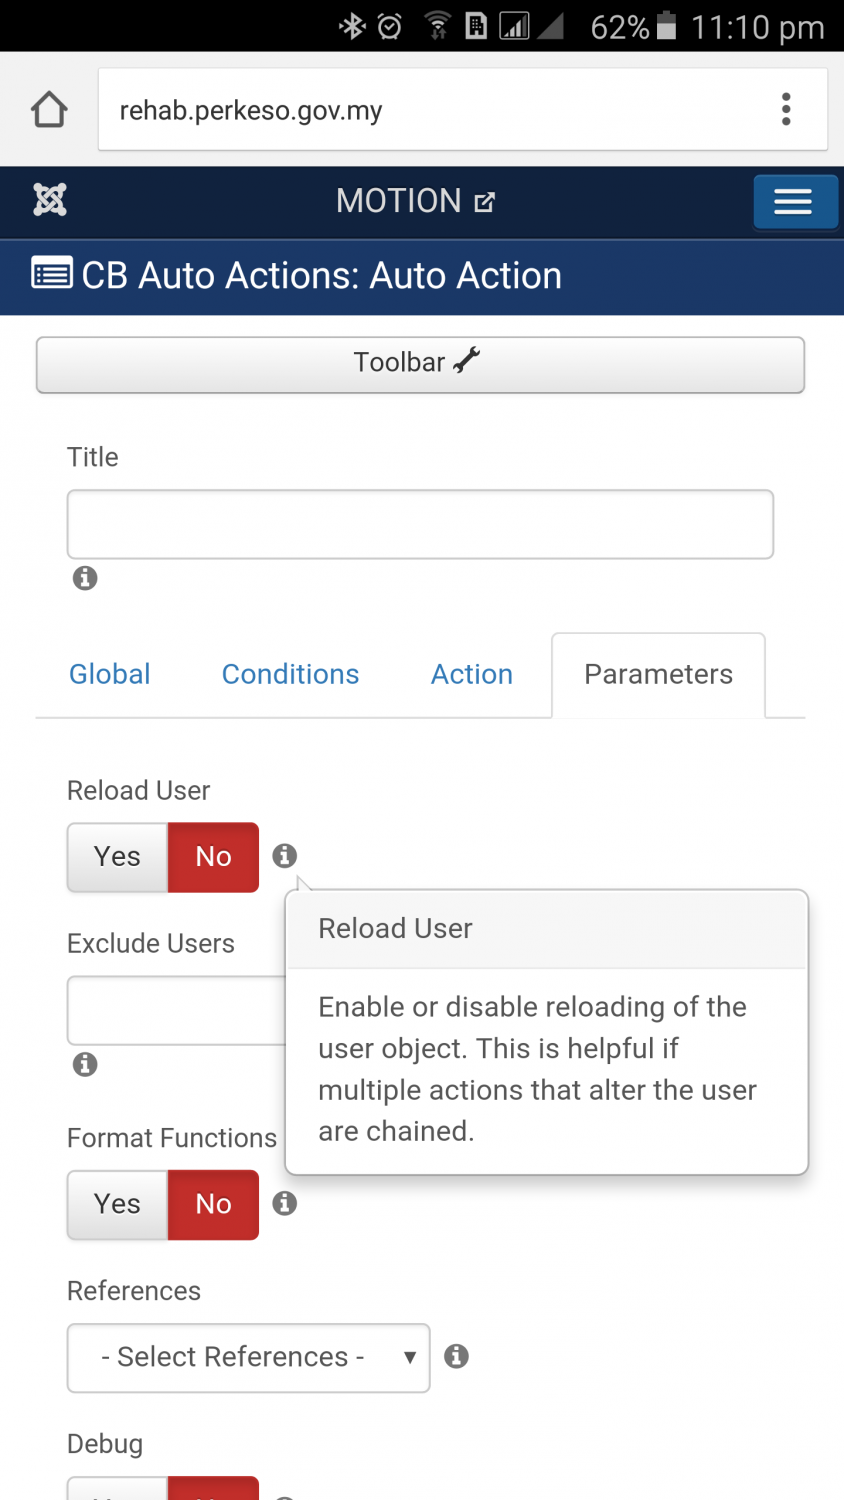
Task: Click into the Title input field
Action: coord(420,524)
